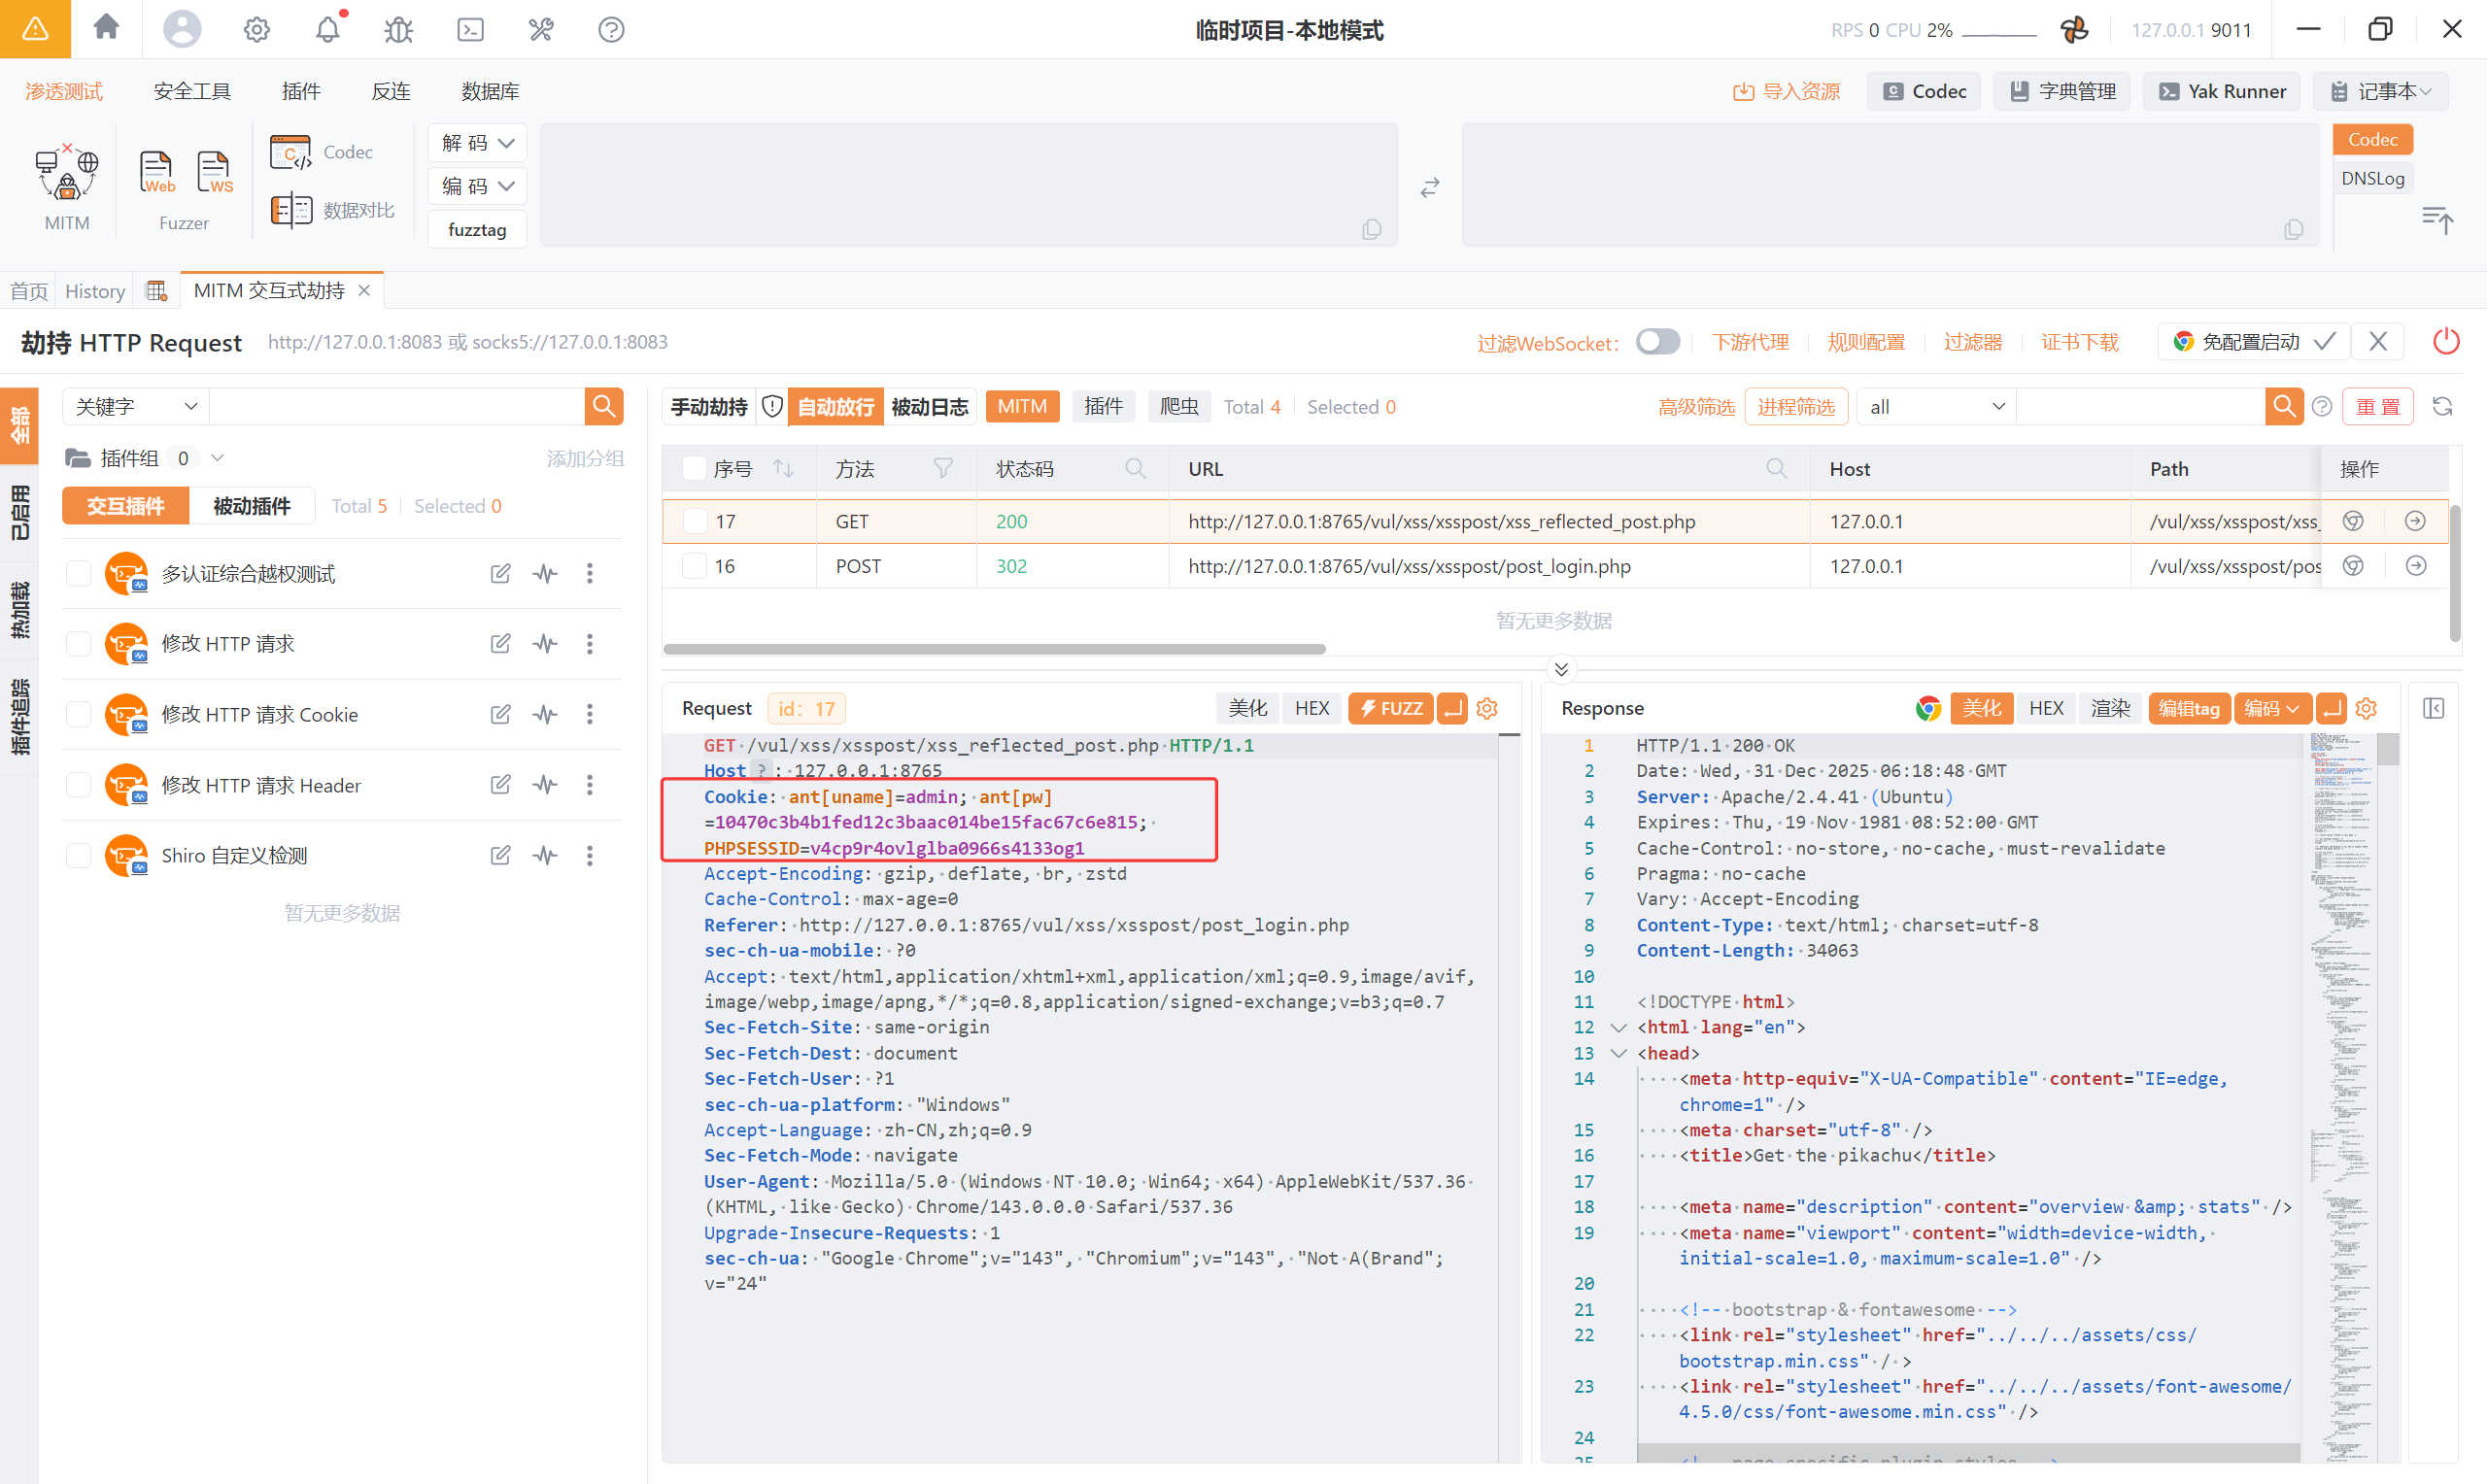2487x1484 pixels.
Task: Open the 安全工具 menu
Action: pos(192,91)
